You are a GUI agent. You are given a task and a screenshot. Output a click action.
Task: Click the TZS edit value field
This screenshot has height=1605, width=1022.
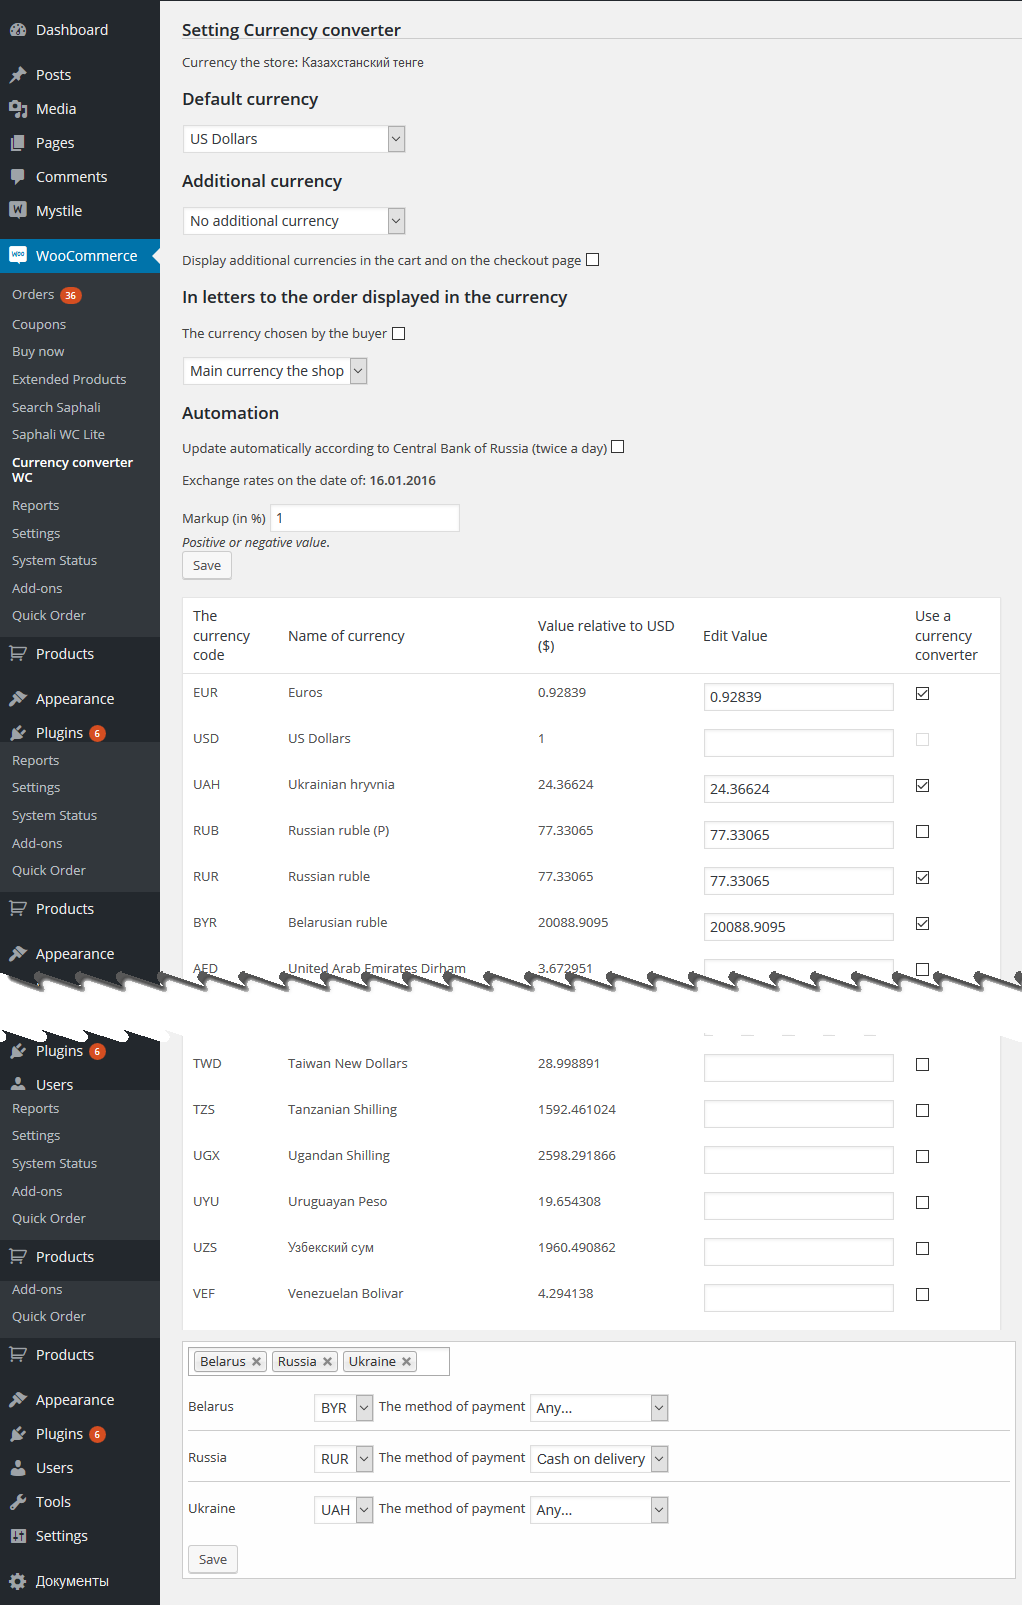(x=799, y=1114)
